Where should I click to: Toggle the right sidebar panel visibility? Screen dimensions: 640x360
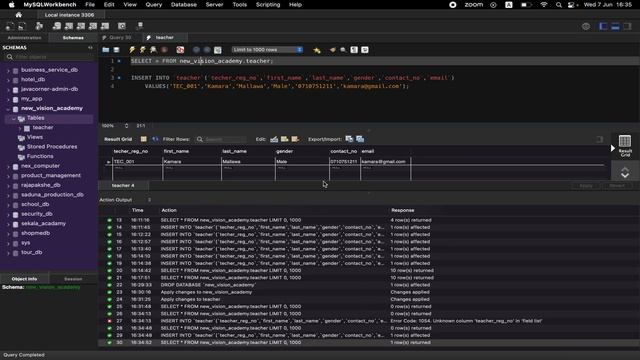(x=627, y=26)
